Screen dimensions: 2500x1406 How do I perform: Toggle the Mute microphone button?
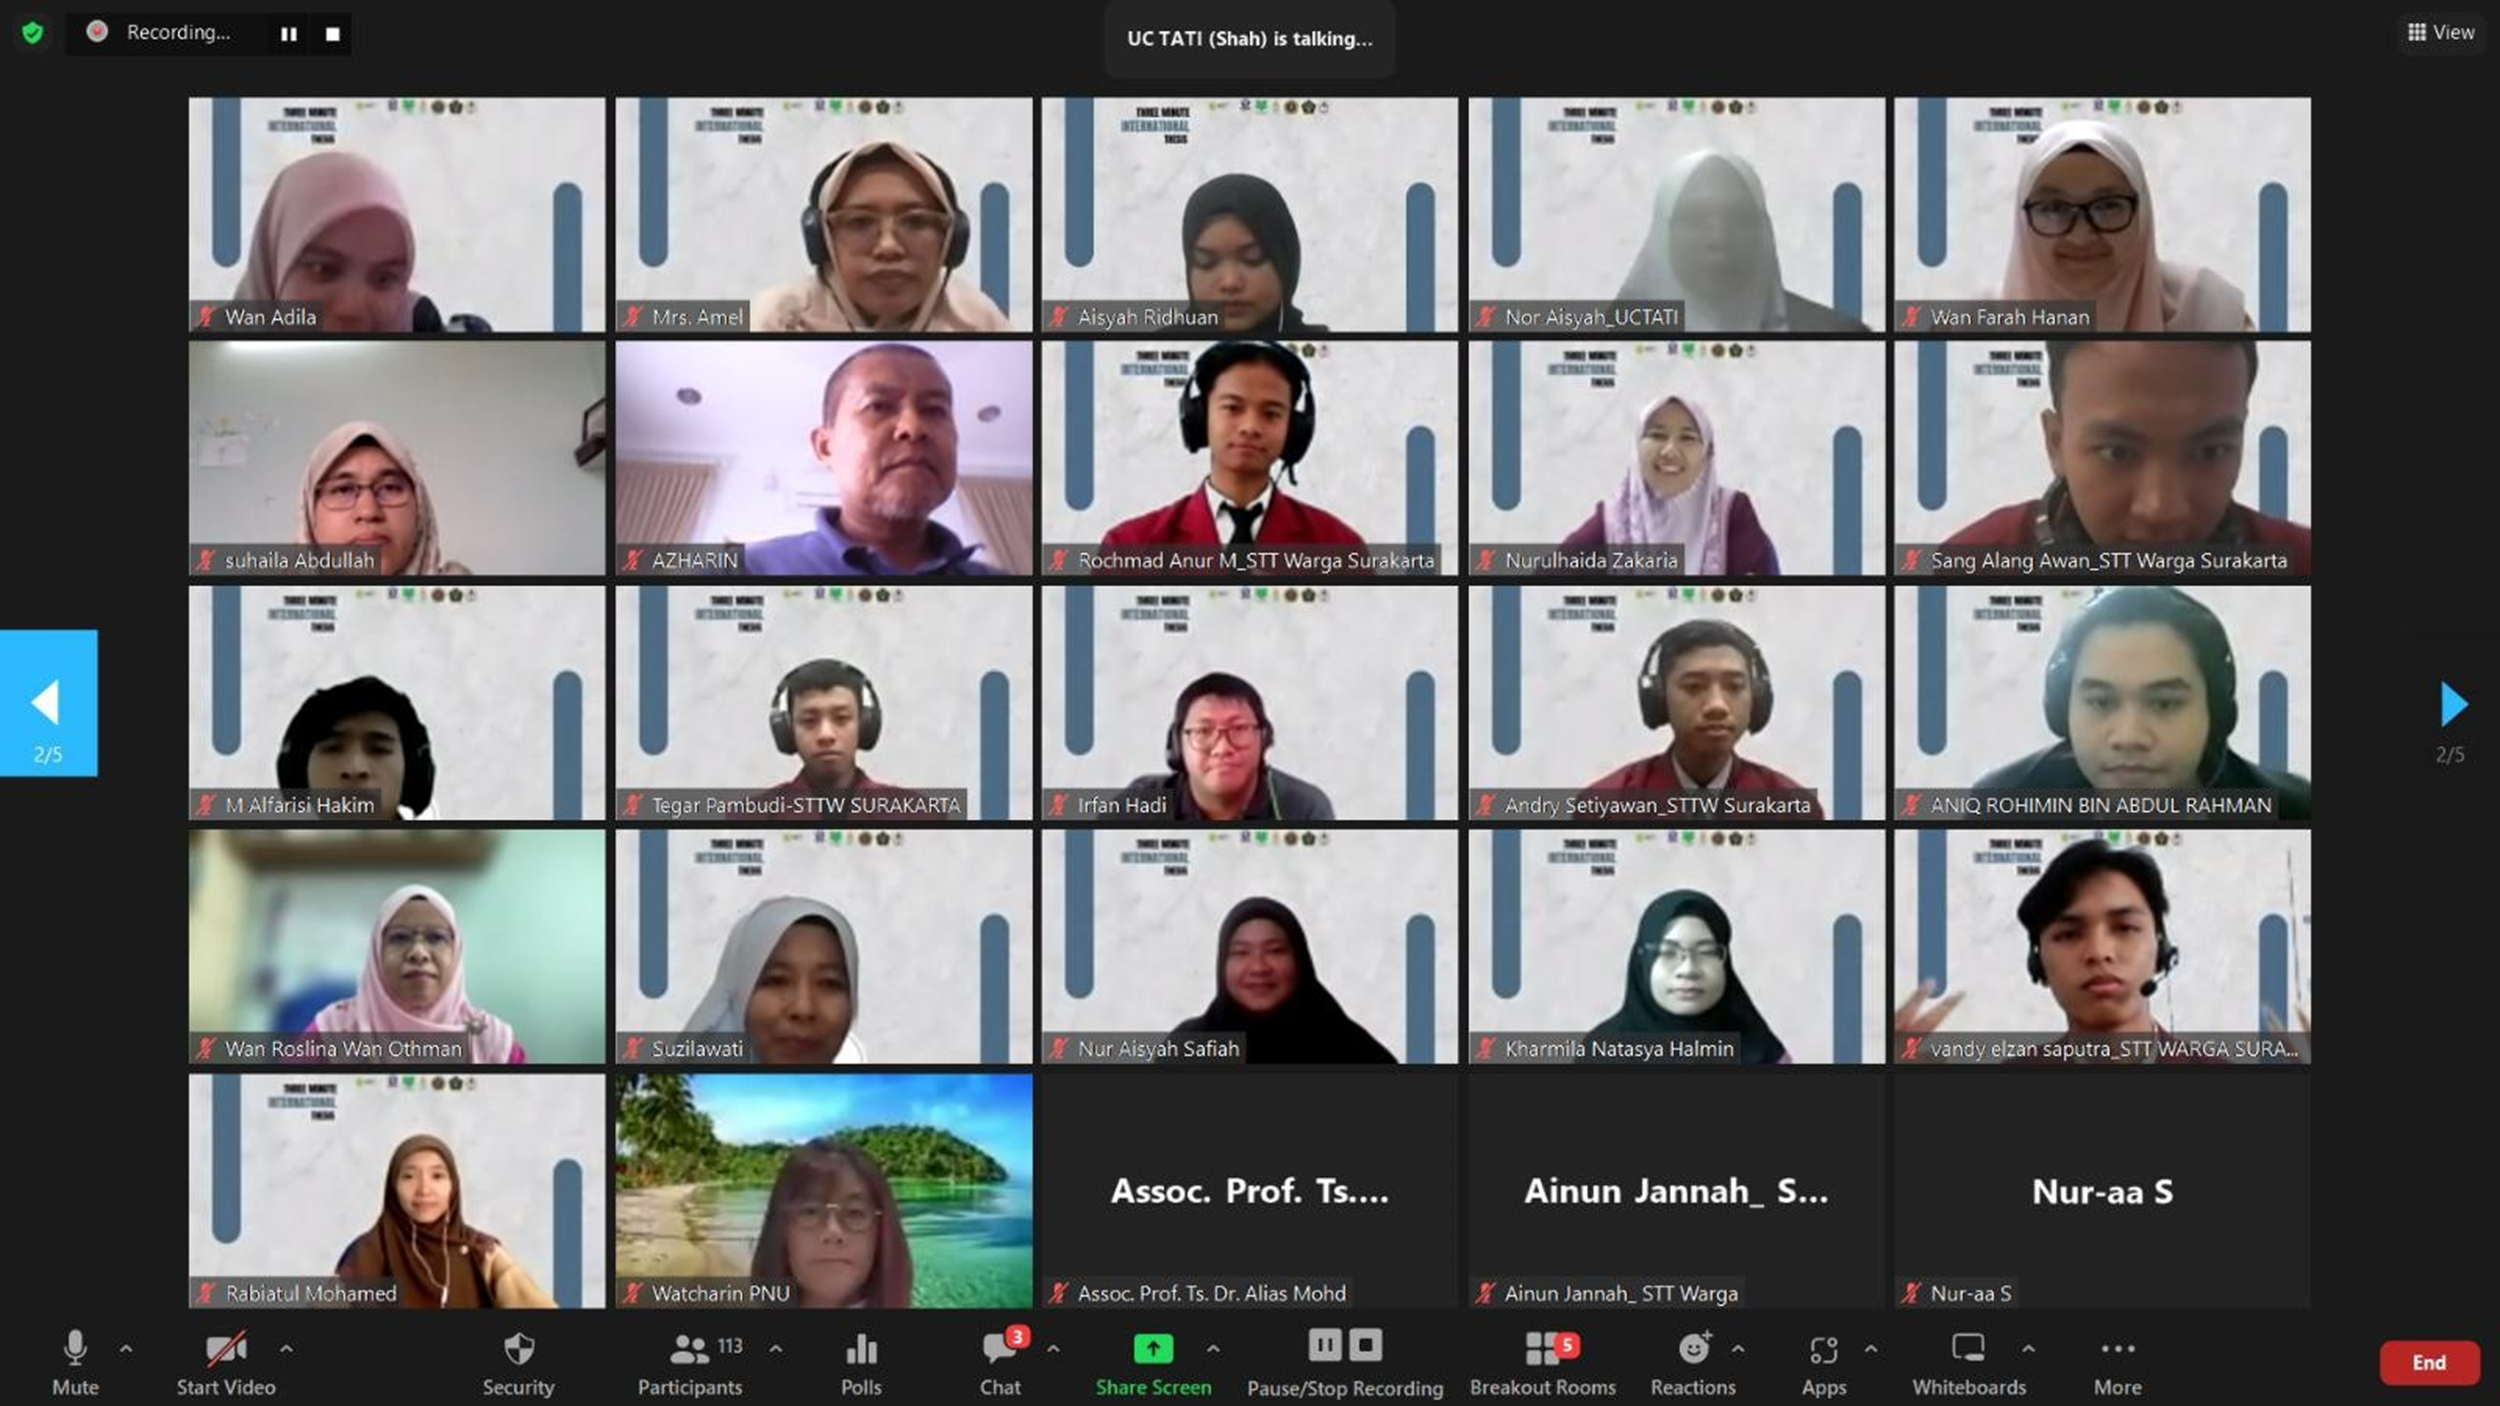click(x=75, y=1350)
